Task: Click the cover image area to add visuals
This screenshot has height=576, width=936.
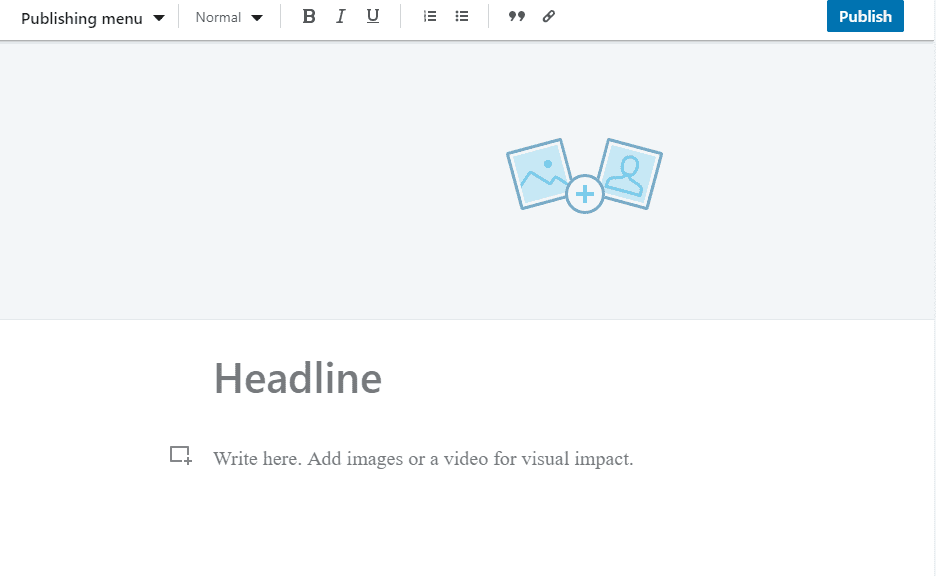Action: coord(583,175)
